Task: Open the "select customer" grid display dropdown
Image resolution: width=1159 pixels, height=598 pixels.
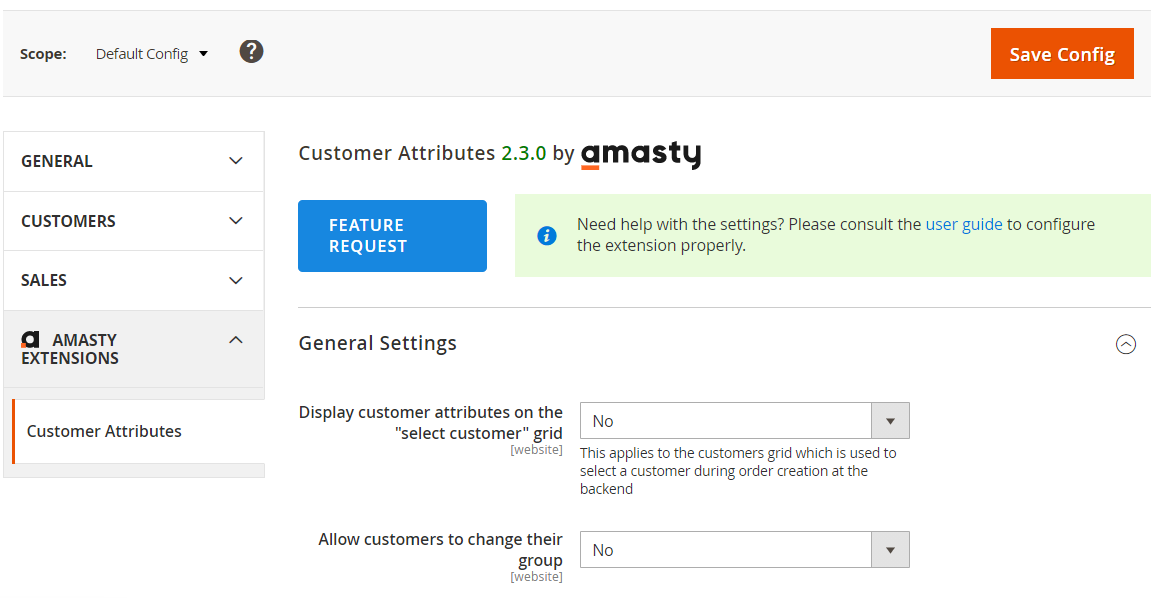Action: coord(744,421)
